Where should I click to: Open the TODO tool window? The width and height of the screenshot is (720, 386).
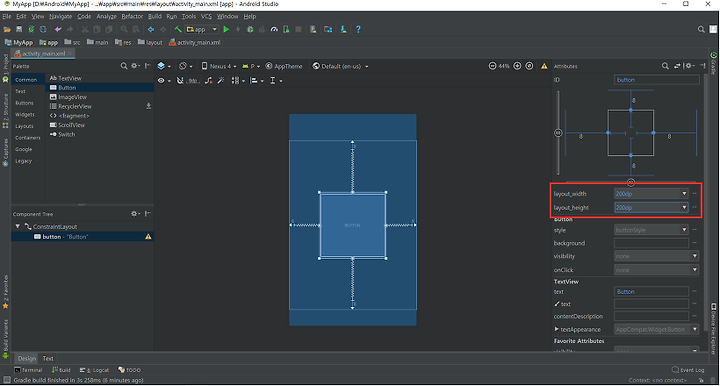point(129,370)
